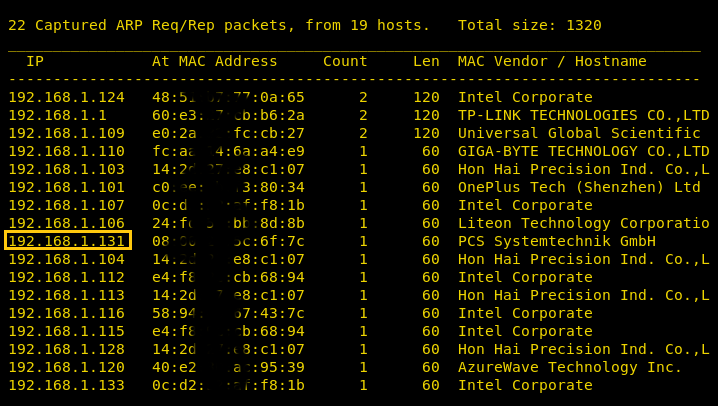Click the 'Total size: 1320' summary text
718x406 pixels.
pyautogui.click(x=530, y=25)
